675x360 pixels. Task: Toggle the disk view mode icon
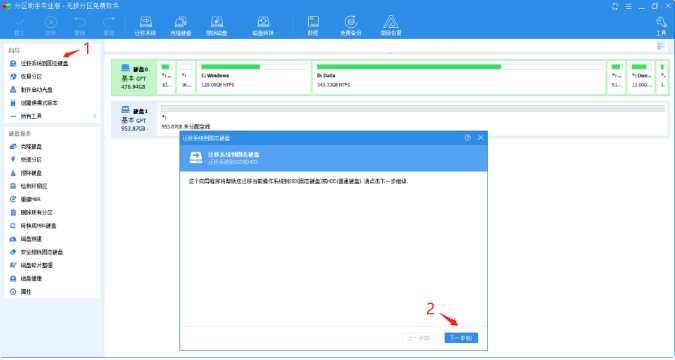(x=660, y=46)
